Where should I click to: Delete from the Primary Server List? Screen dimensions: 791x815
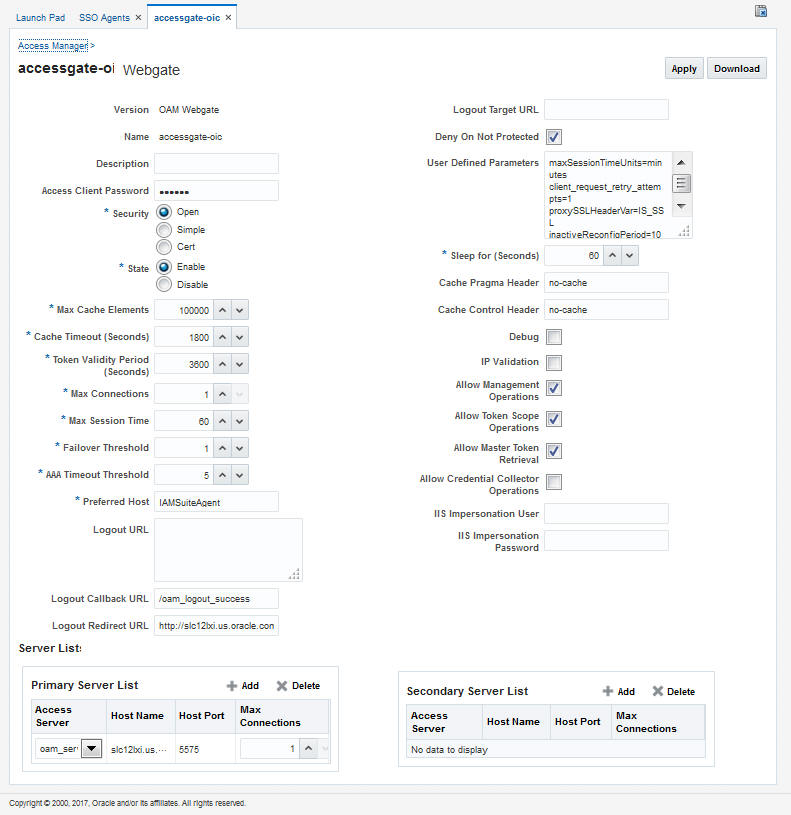pos(298,686)
